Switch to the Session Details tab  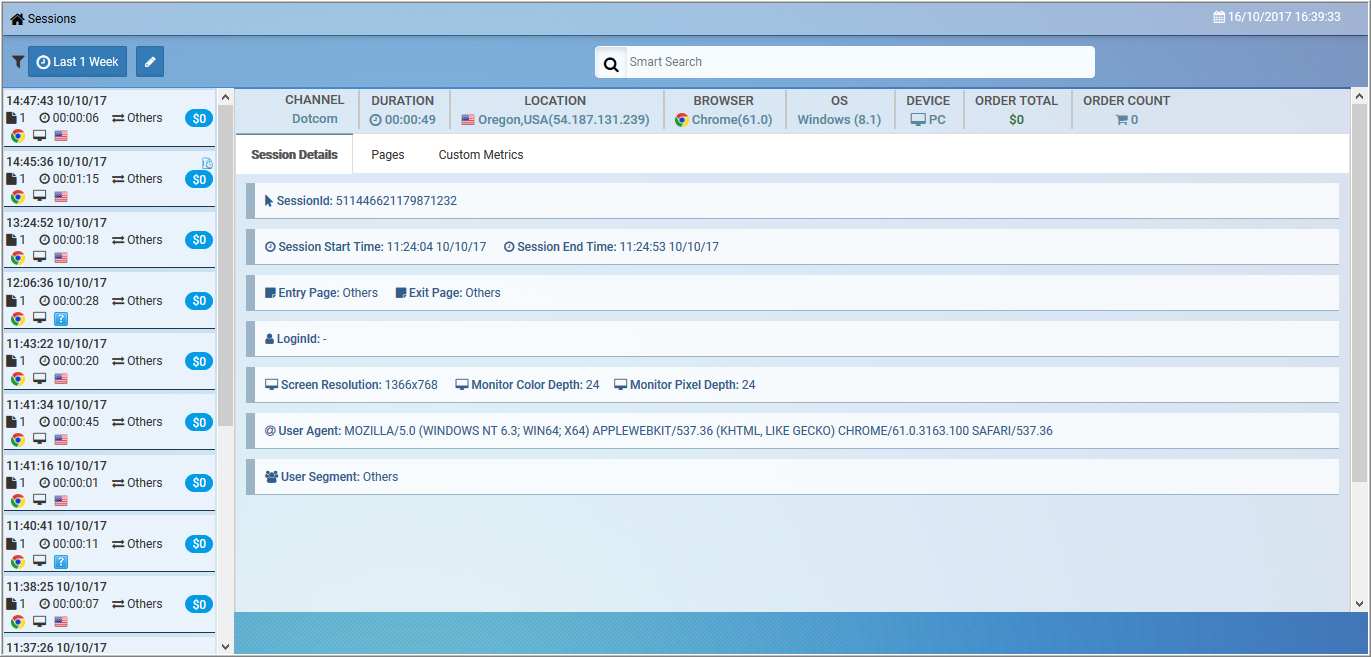pyautogui.click(x=294, y=155)
